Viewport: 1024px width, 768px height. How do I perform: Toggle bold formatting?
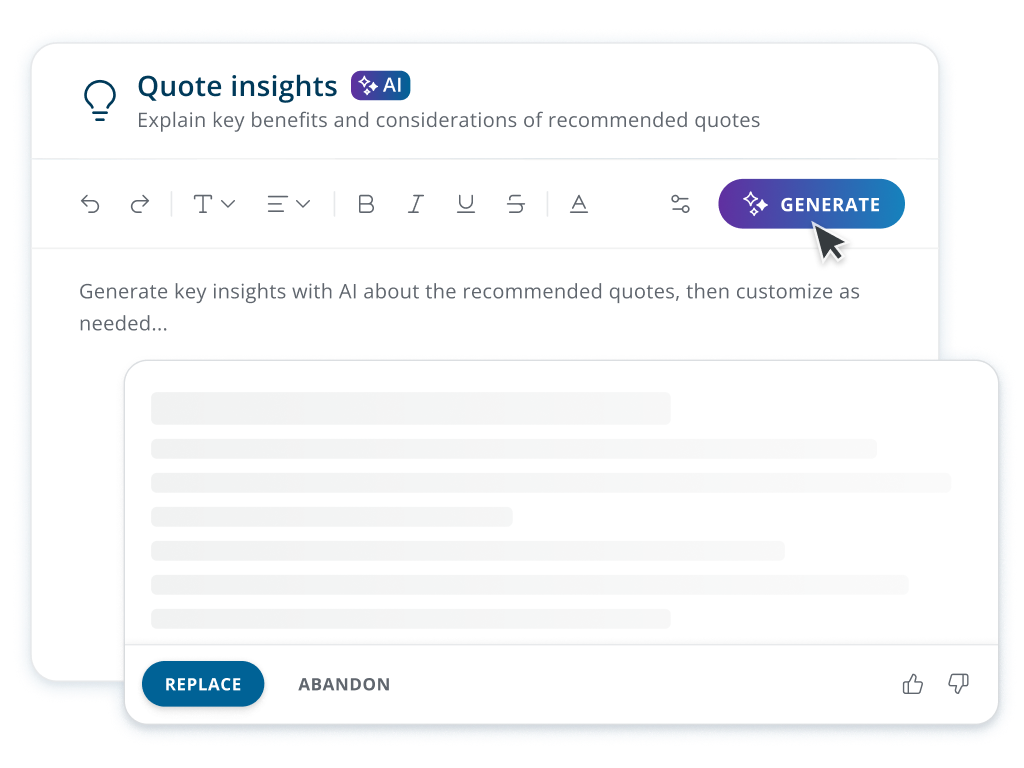click(366, 205)
